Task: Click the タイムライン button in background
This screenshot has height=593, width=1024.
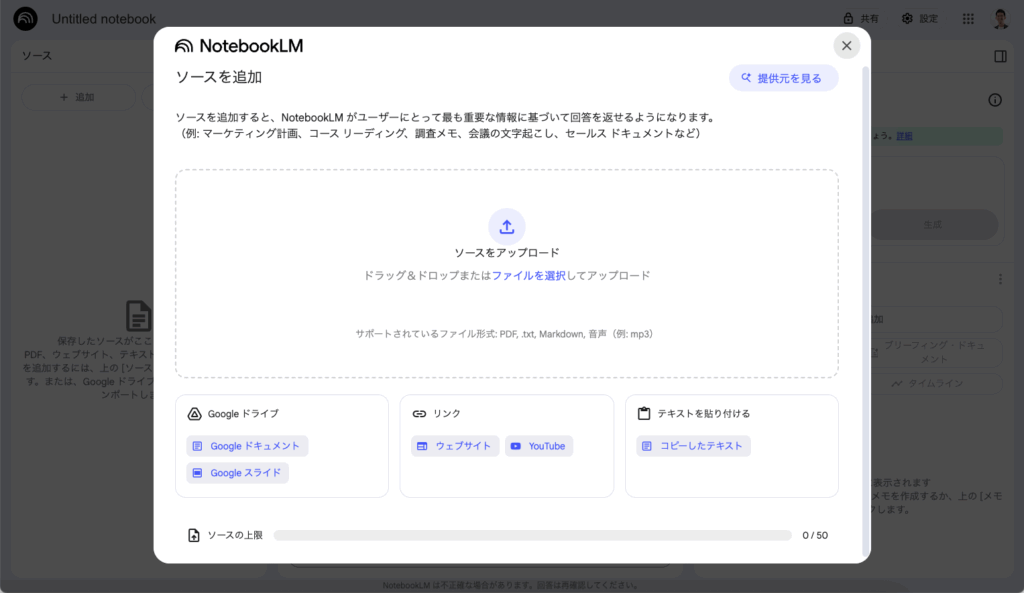Action: (x=936, y=383)
